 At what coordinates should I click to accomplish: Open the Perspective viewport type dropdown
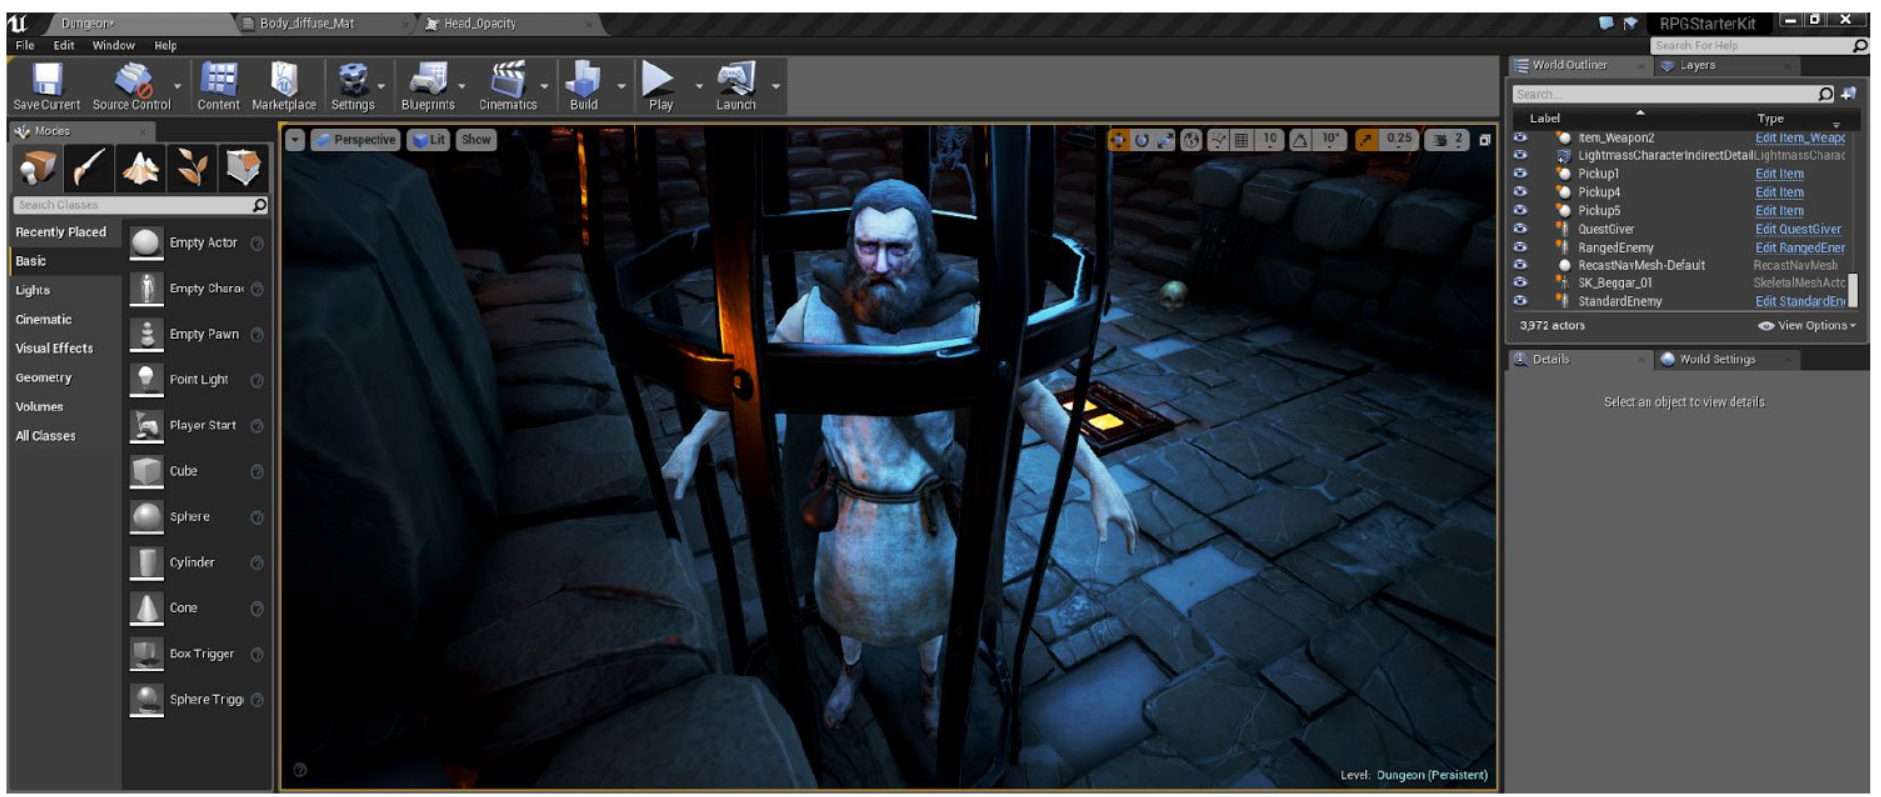[x=355, y=140]
